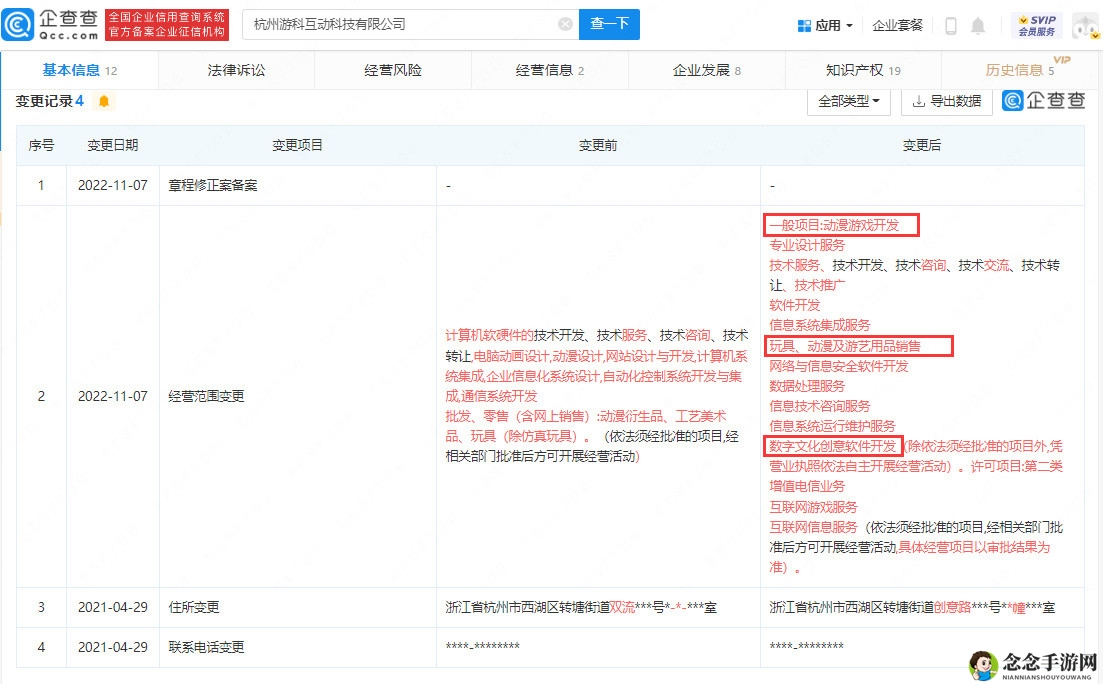This screenshot has height=684, width=1103.
Task: Click the 变更日期 column header
Action: (x=113, y=146)
